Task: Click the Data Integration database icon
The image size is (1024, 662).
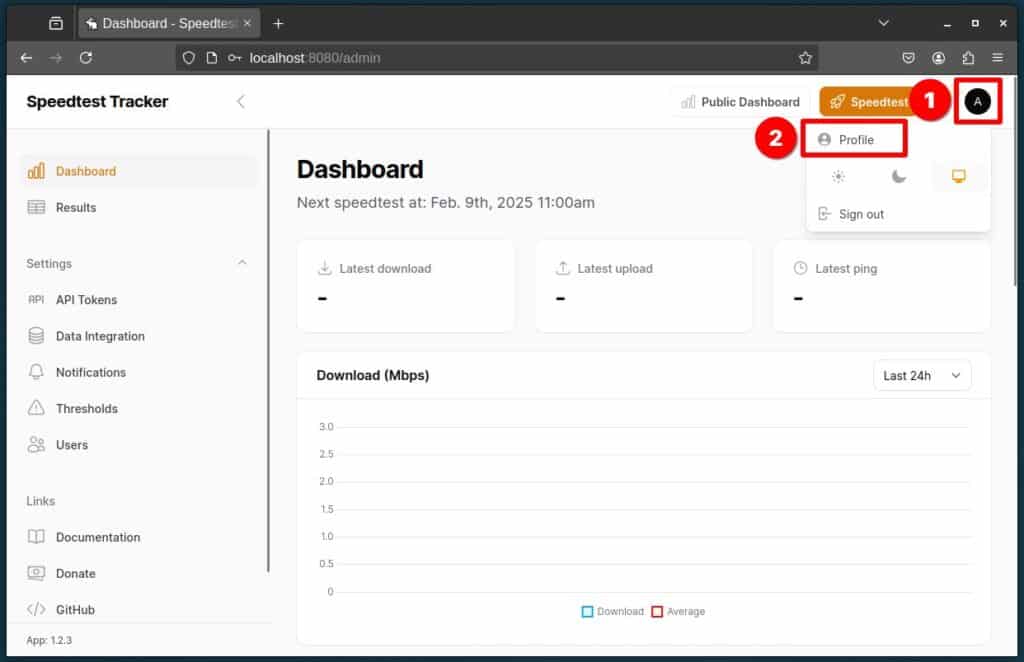Action: coord(37,336)
